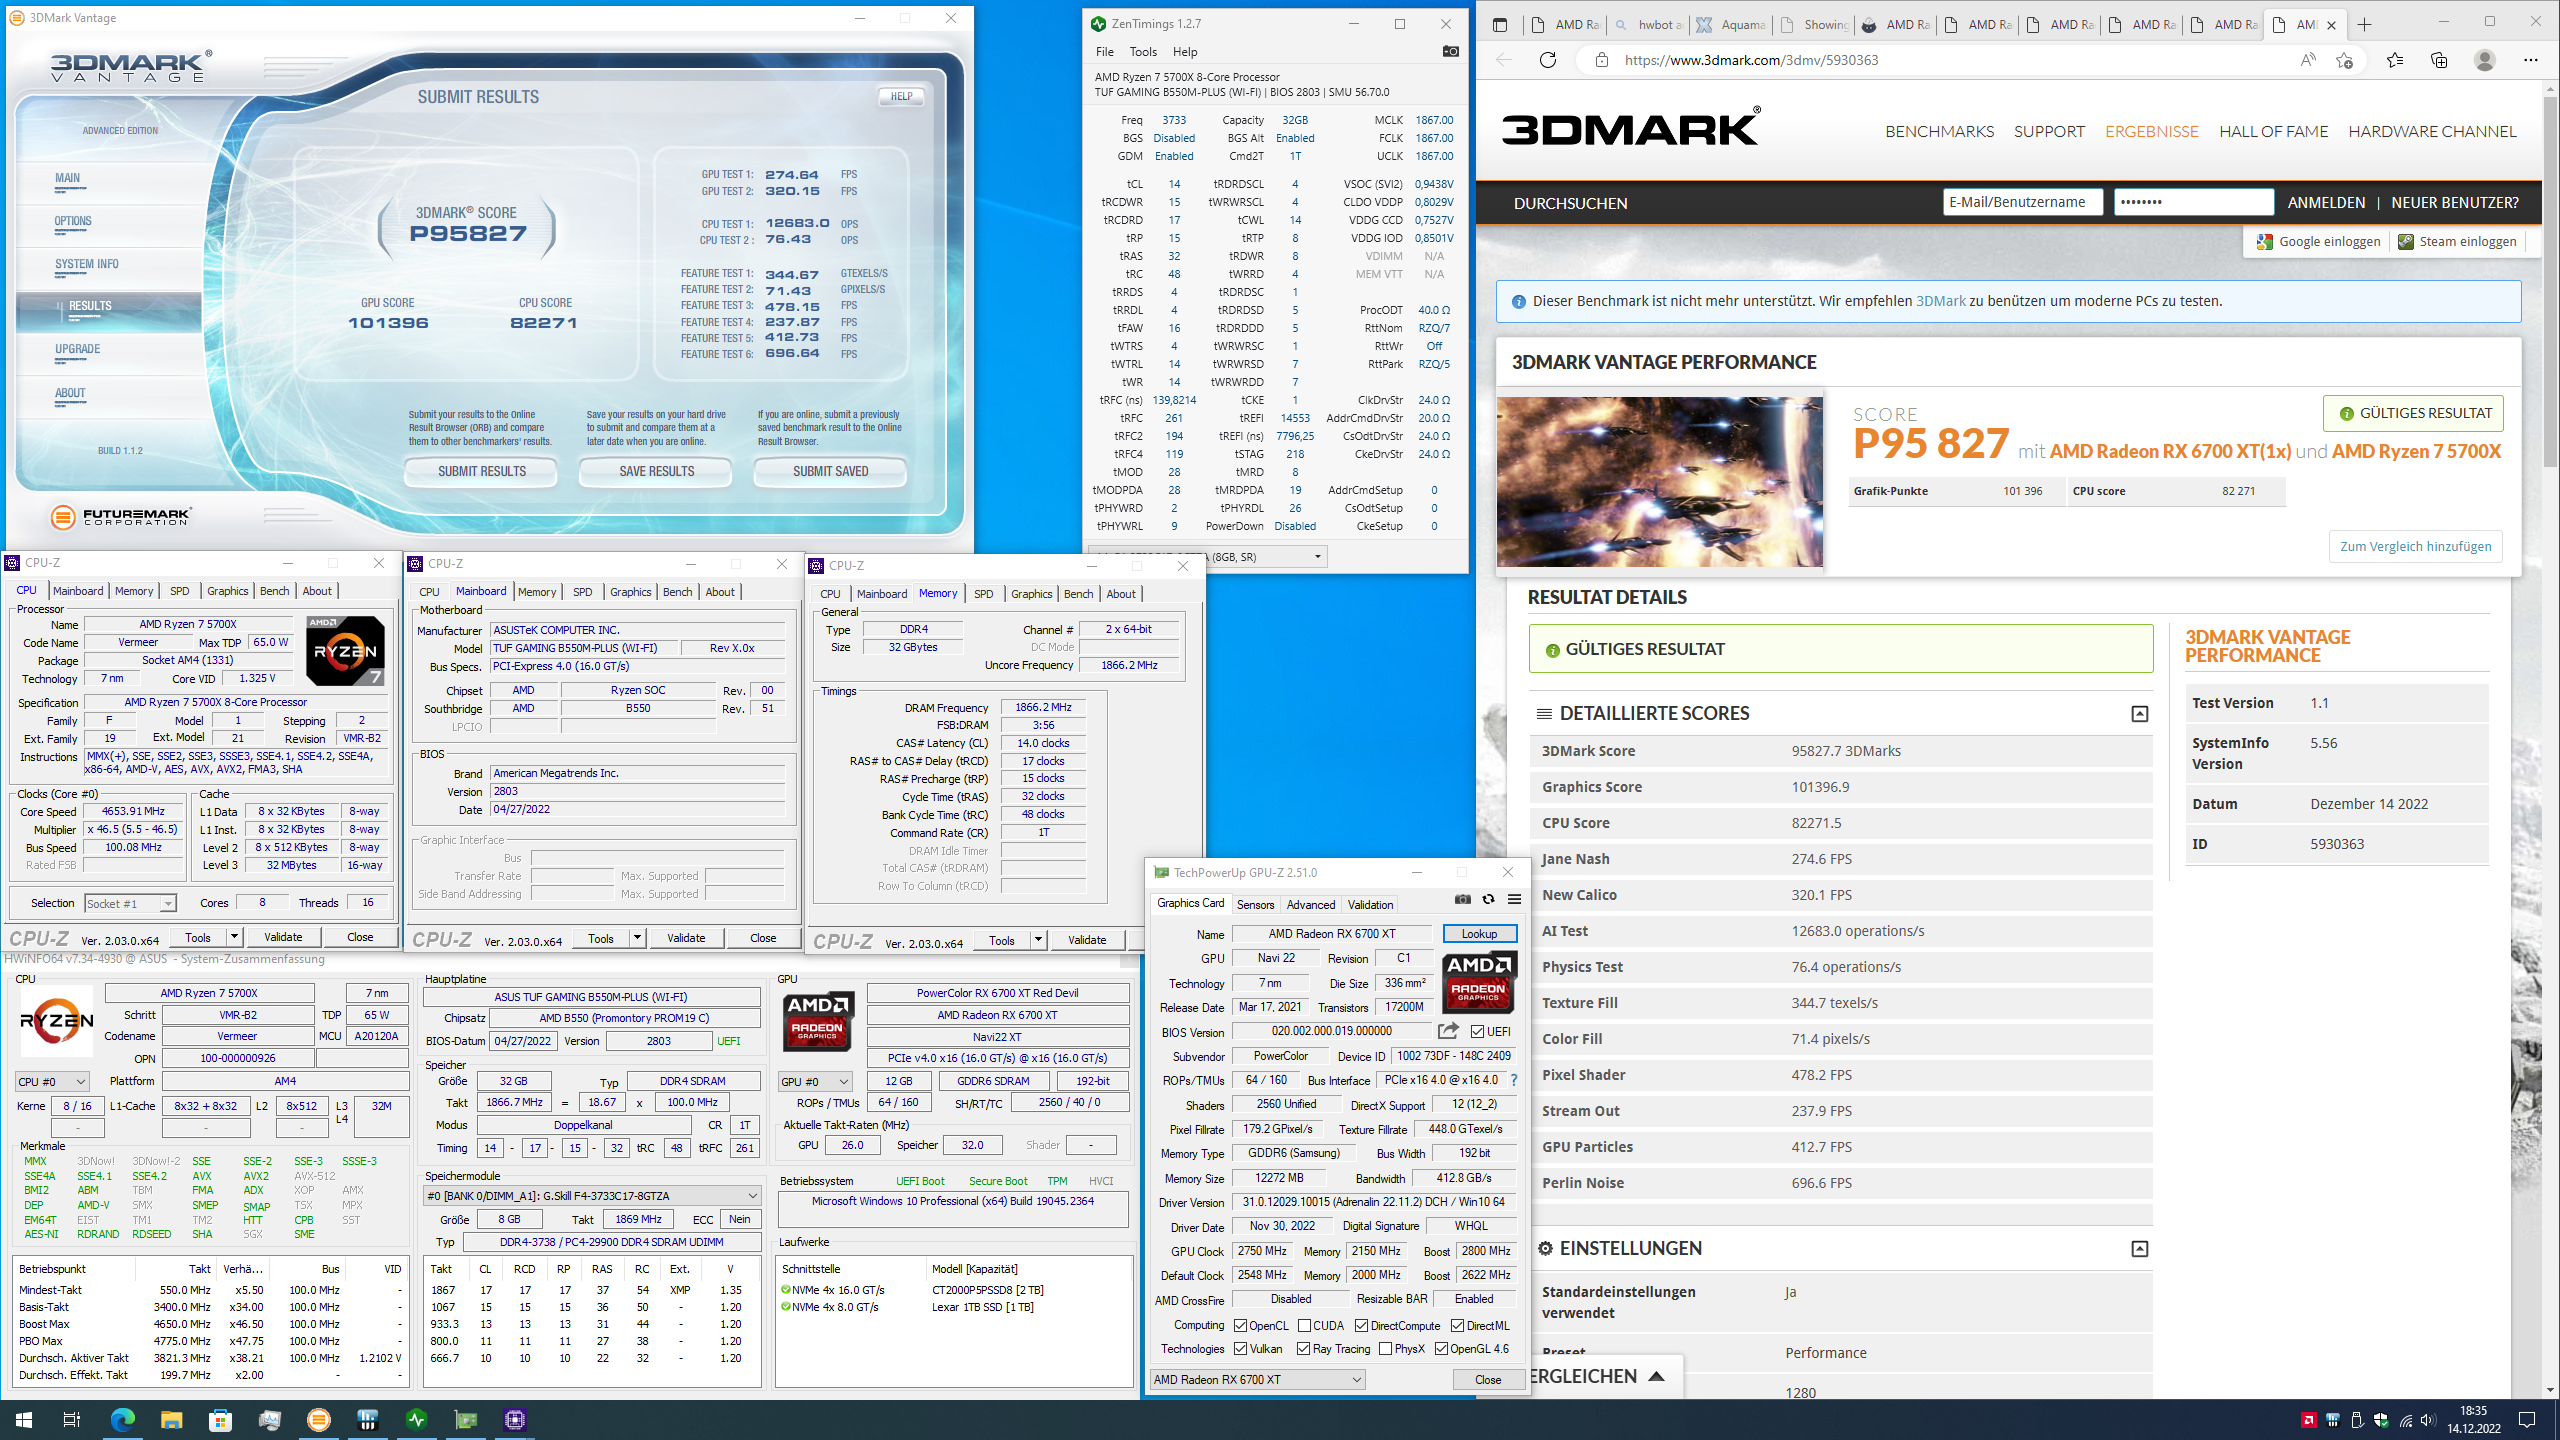Toggle the DirectCompute checkbox in GPU-Z
This screenshot has height=1440, width=2560.
coord(1362,1326)
